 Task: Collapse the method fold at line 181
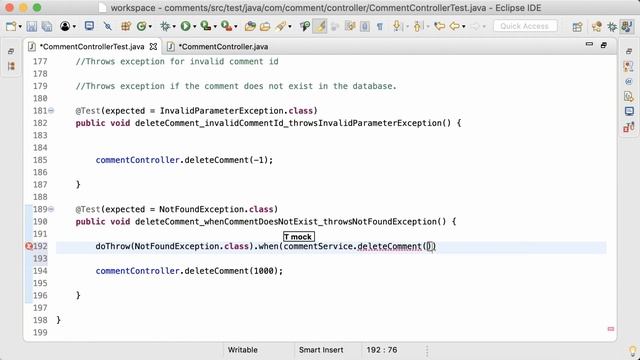coord(51,111)
